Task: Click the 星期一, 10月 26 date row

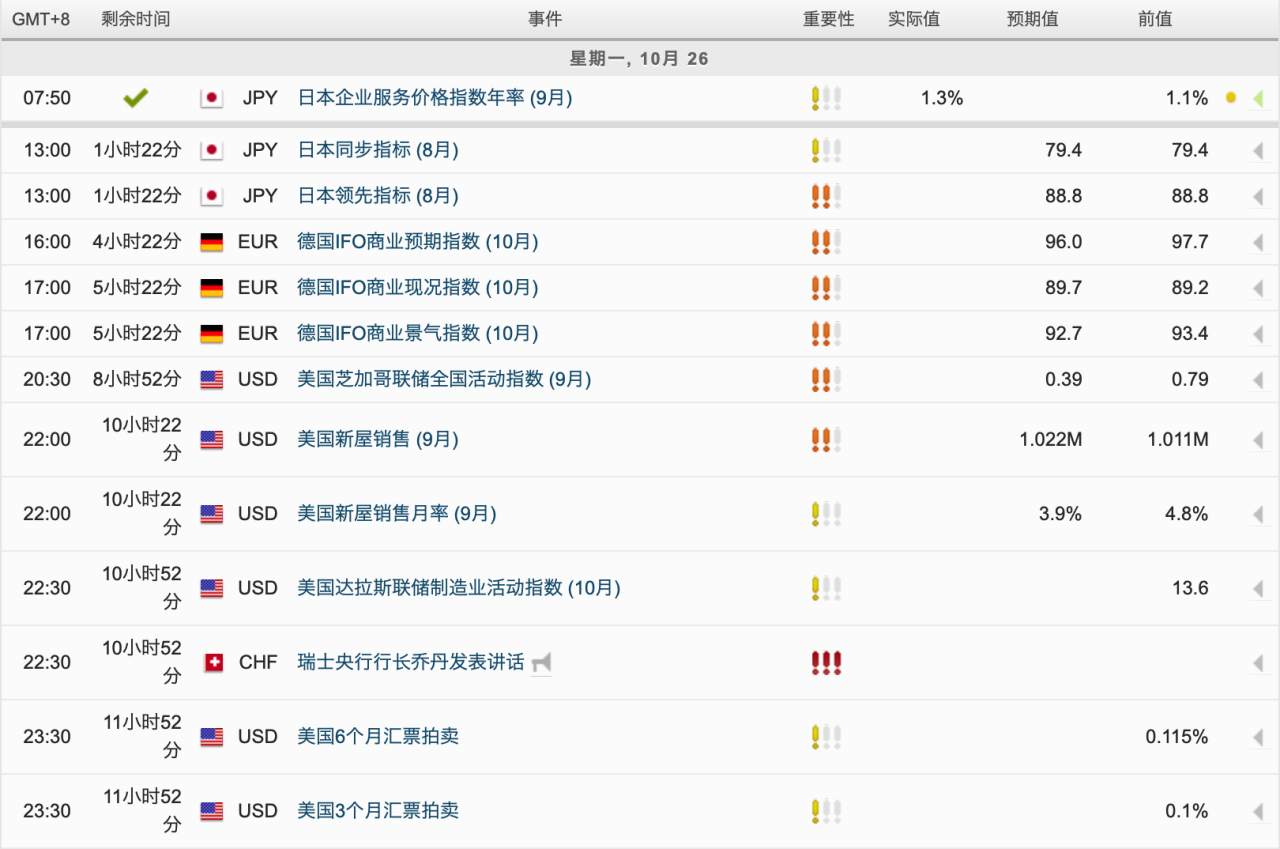Action: click(x=640, y=58)
